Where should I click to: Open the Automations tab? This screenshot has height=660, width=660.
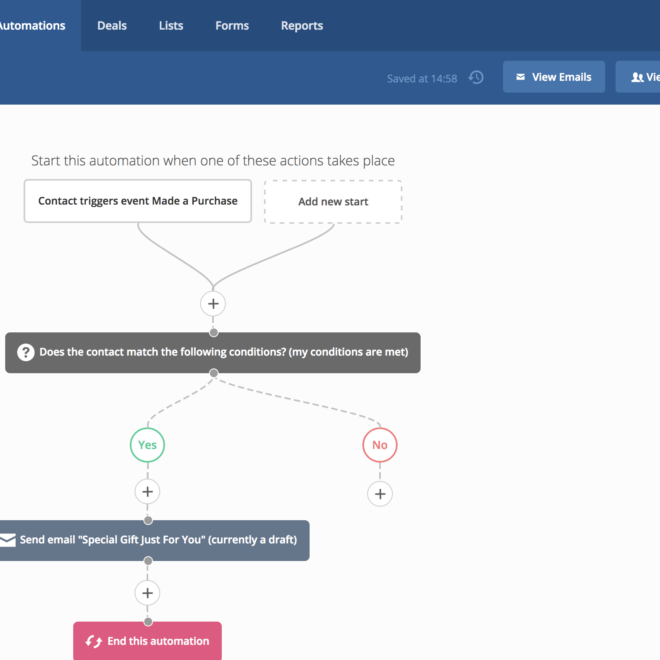(x=32, y=26)
